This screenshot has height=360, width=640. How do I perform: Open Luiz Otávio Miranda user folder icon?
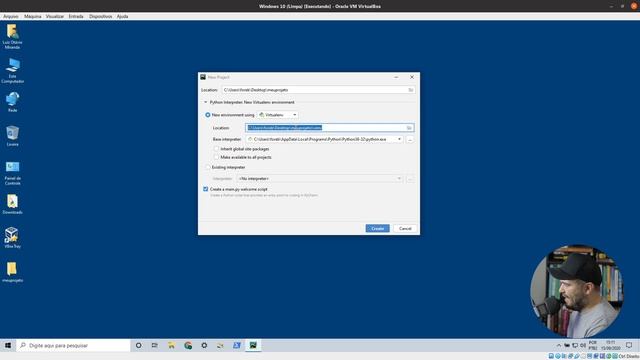point(12,37)
